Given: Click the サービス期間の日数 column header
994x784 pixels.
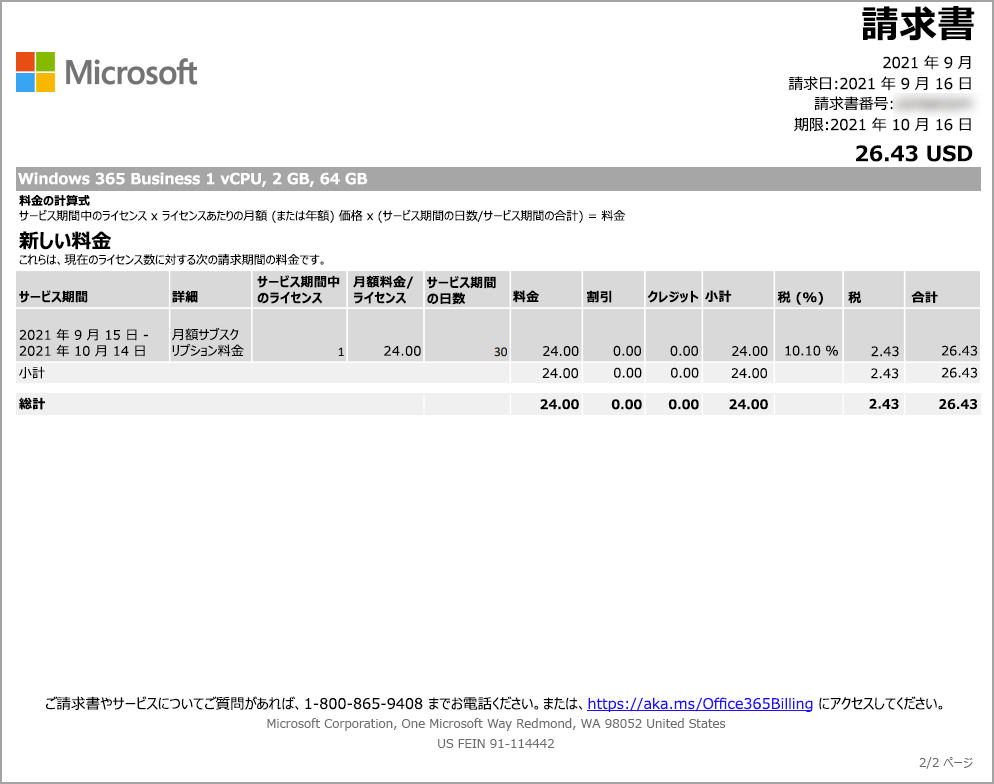Looking at the screenshot, I should (x=467, y=290).
